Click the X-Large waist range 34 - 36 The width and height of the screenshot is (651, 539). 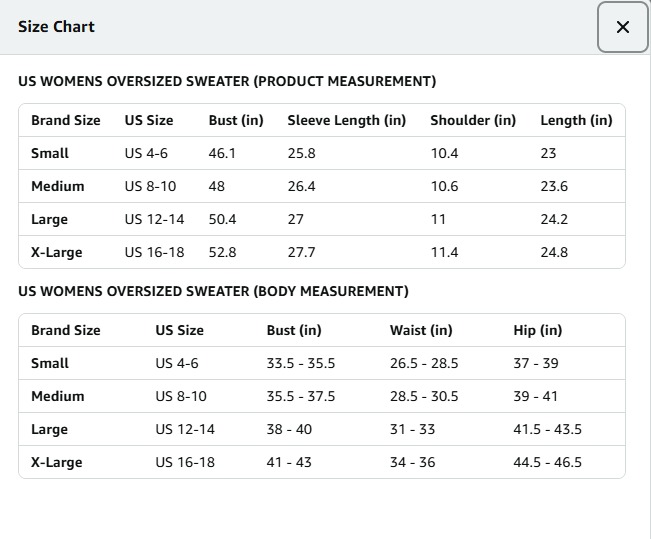point(412,462)
